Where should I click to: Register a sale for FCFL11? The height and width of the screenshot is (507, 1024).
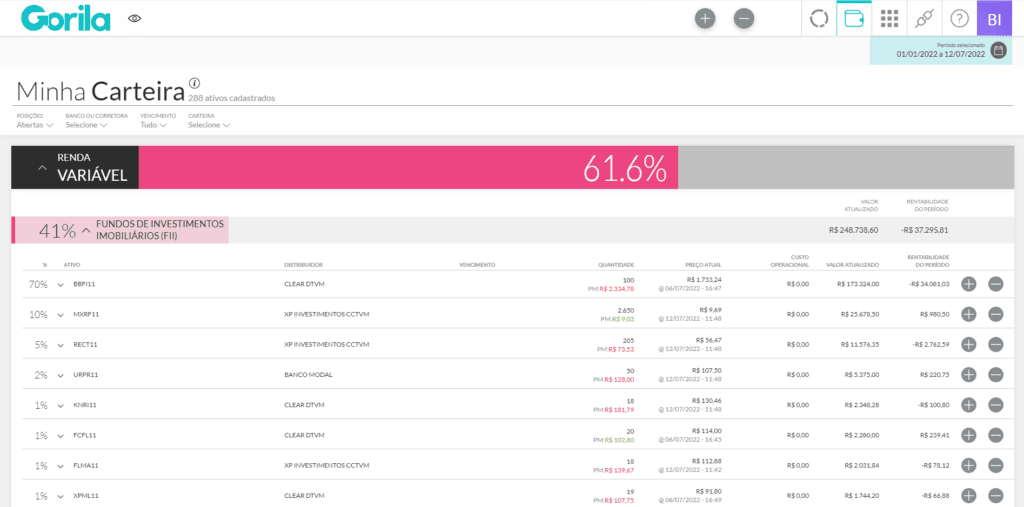[995, 435]
